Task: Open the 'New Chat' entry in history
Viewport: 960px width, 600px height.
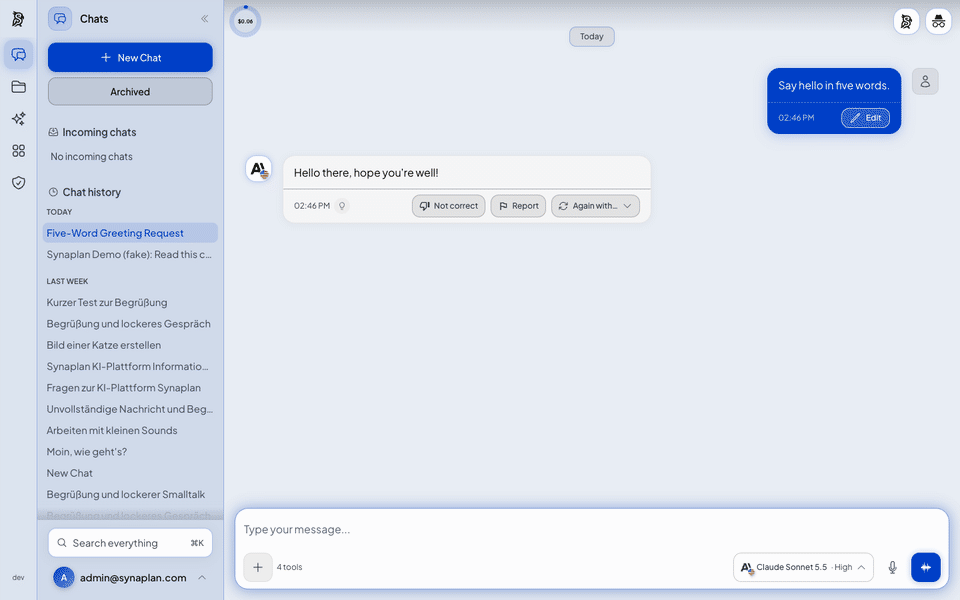Action: [x=130, y=473]
